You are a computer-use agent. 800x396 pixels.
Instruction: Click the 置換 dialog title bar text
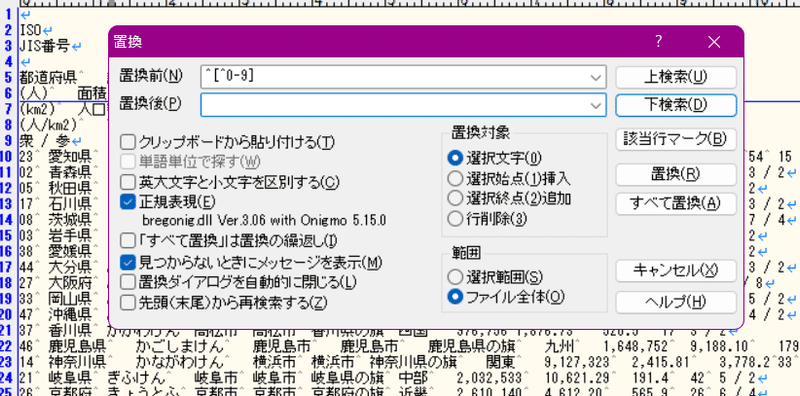pos(127,42)
